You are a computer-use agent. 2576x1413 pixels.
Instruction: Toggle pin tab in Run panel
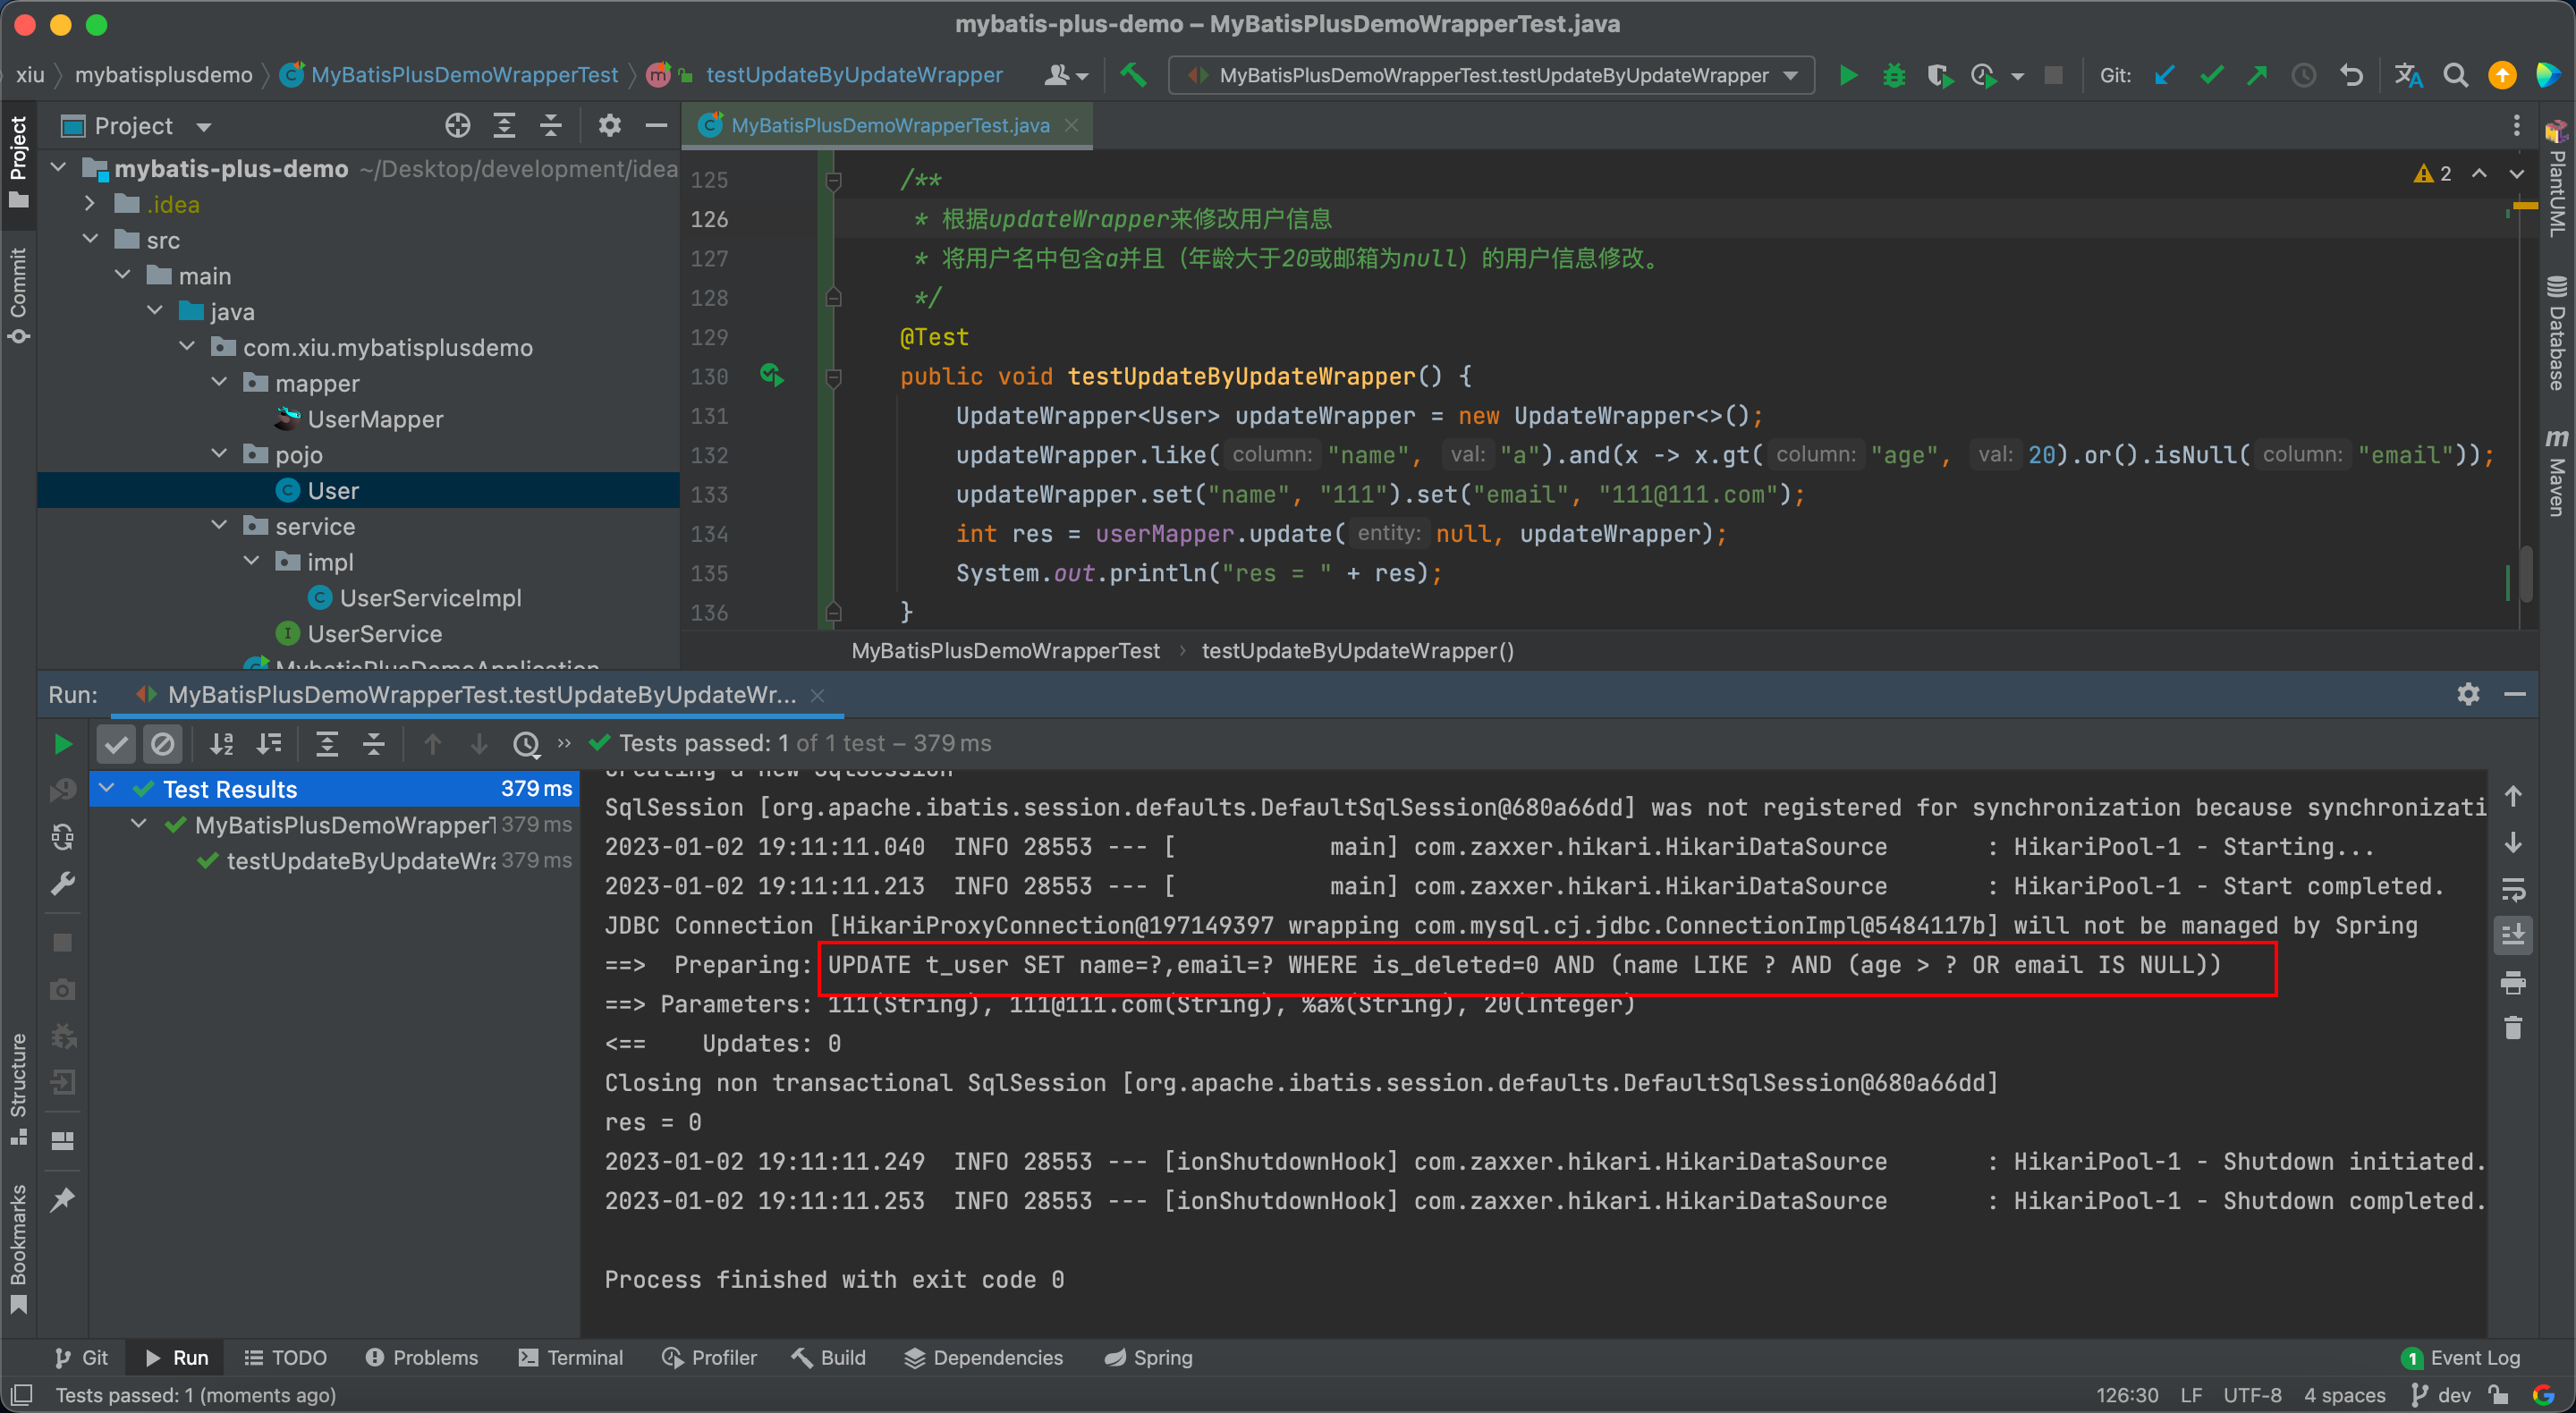[62, 1199]
